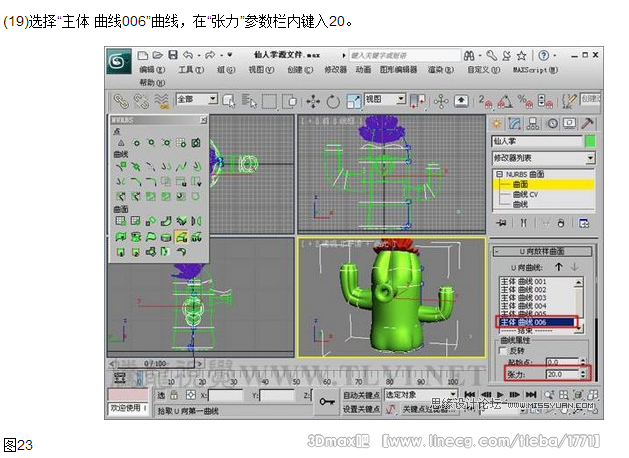This screenshot has height=458, width=629.
Task: Choose the Rectangular Selection Region tool
Action: [x=269, y=101]
